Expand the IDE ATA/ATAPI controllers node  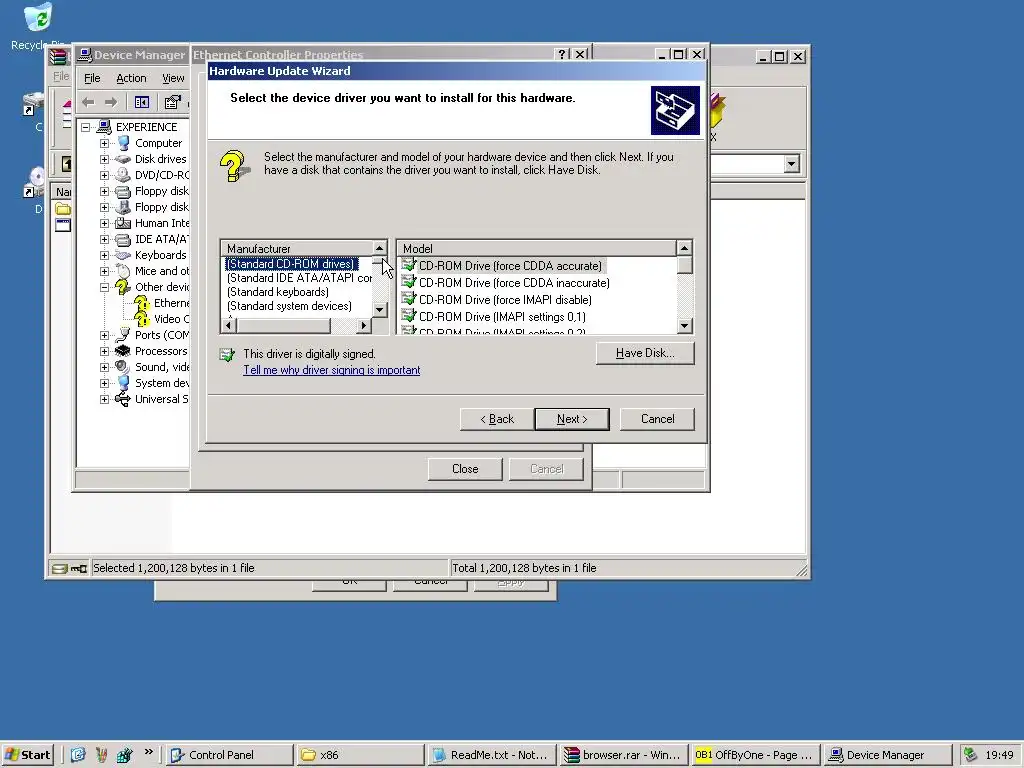pos(104,239)
